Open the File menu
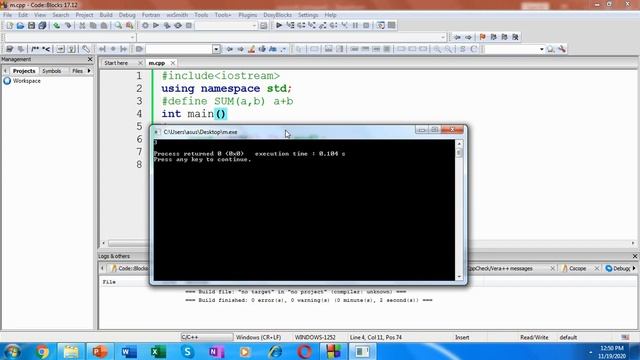 point(7,15)
